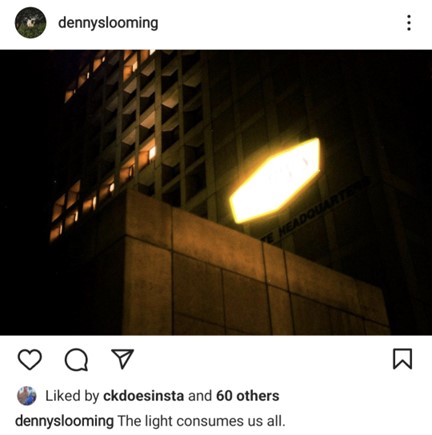
Task: Click dennyslooming username in the caption
Action: pyautogui.click(x=64, y=421)
